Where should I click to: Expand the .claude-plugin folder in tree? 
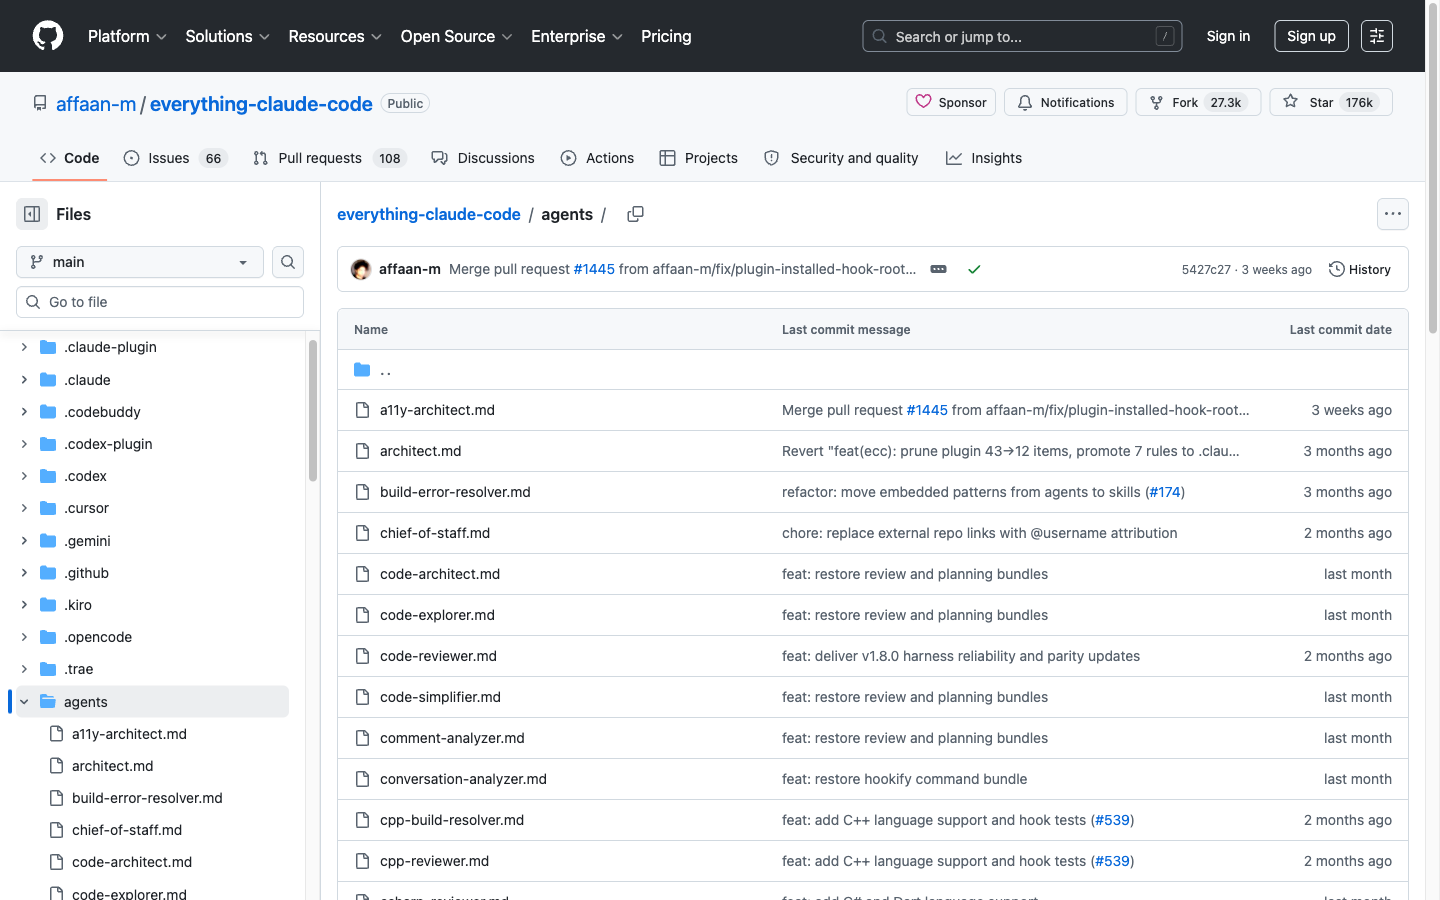pos(24,347)
